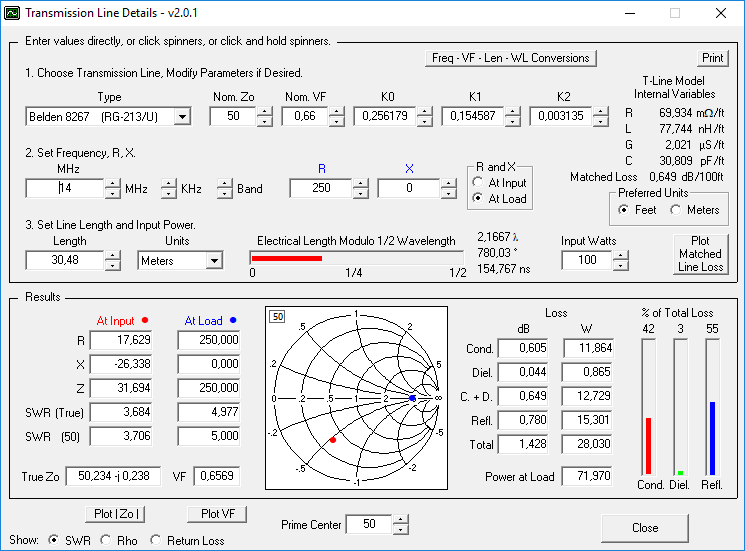
Task: Click the Input Watts field
Action: (587, 260)
